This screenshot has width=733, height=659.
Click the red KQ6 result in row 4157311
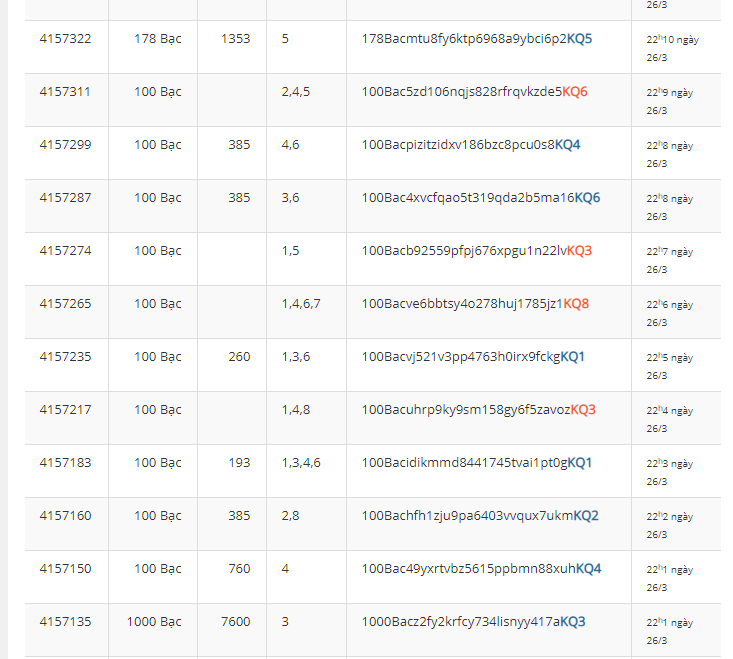575,92
